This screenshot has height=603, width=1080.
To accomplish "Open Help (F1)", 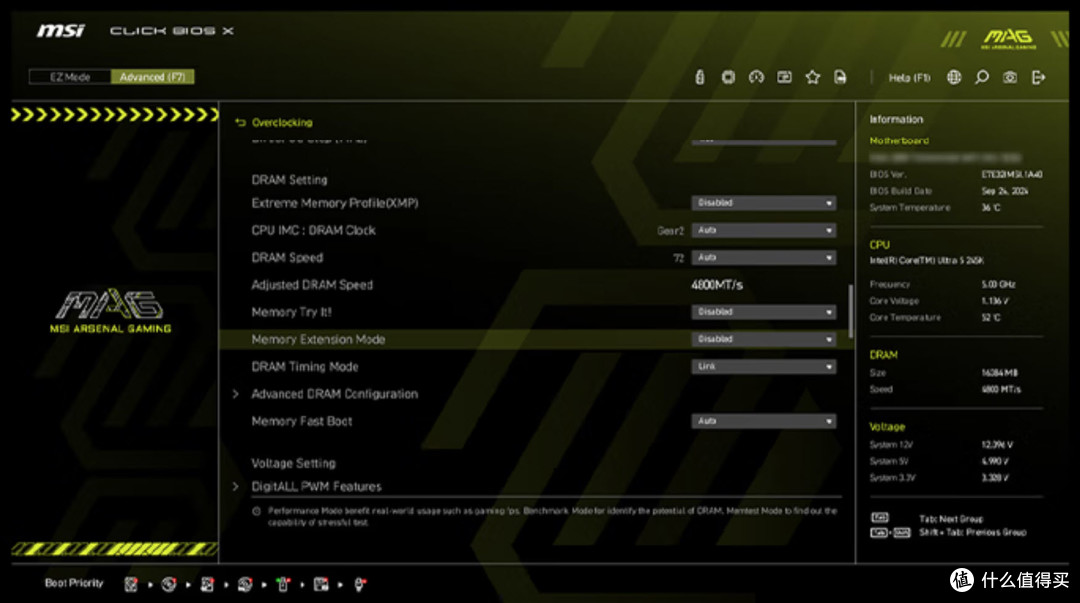I will click(909, 78).
